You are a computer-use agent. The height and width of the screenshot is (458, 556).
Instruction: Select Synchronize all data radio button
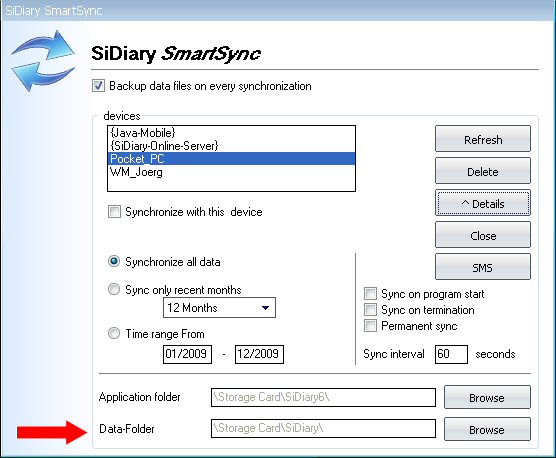tap(114, 262)
